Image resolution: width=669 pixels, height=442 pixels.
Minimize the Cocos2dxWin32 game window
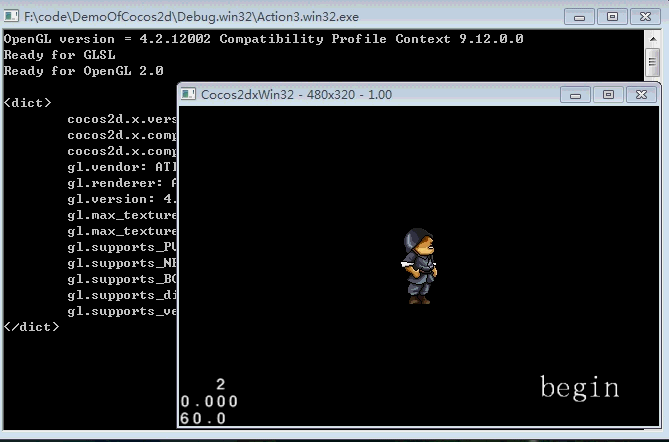point(575,94)
